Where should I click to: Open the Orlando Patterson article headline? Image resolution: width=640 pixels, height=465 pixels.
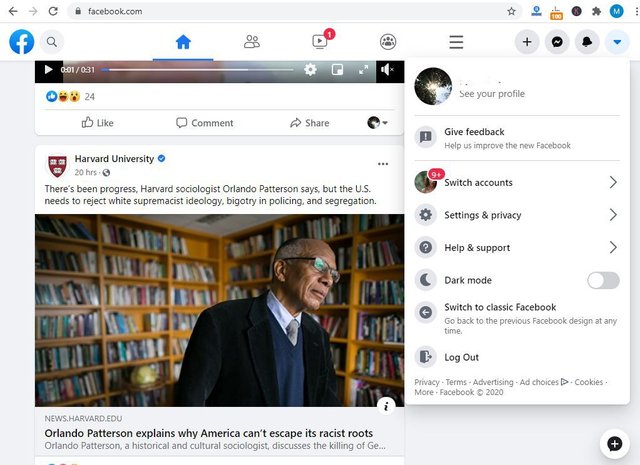(209, 433)
